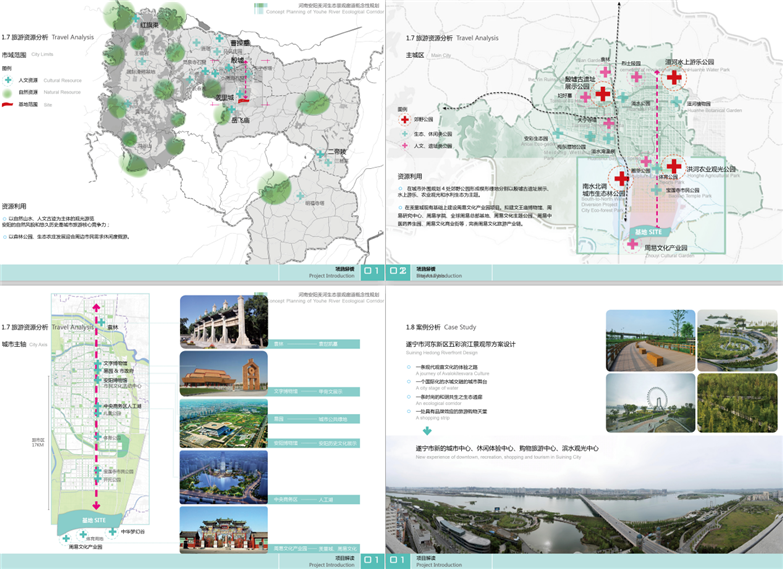Screen dimensions: 783x569
Task: Click the teal cross beside 中央商务区人工湖
Action: 98,406
